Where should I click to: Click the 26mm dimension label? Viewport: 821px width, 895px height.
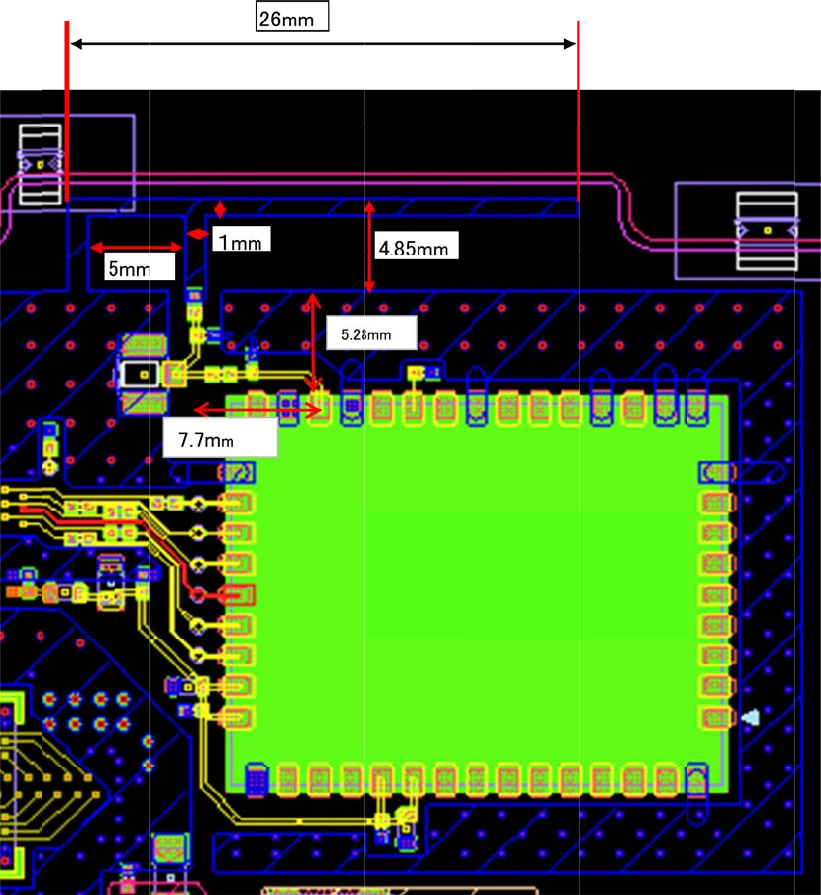(x=292, y=16)
